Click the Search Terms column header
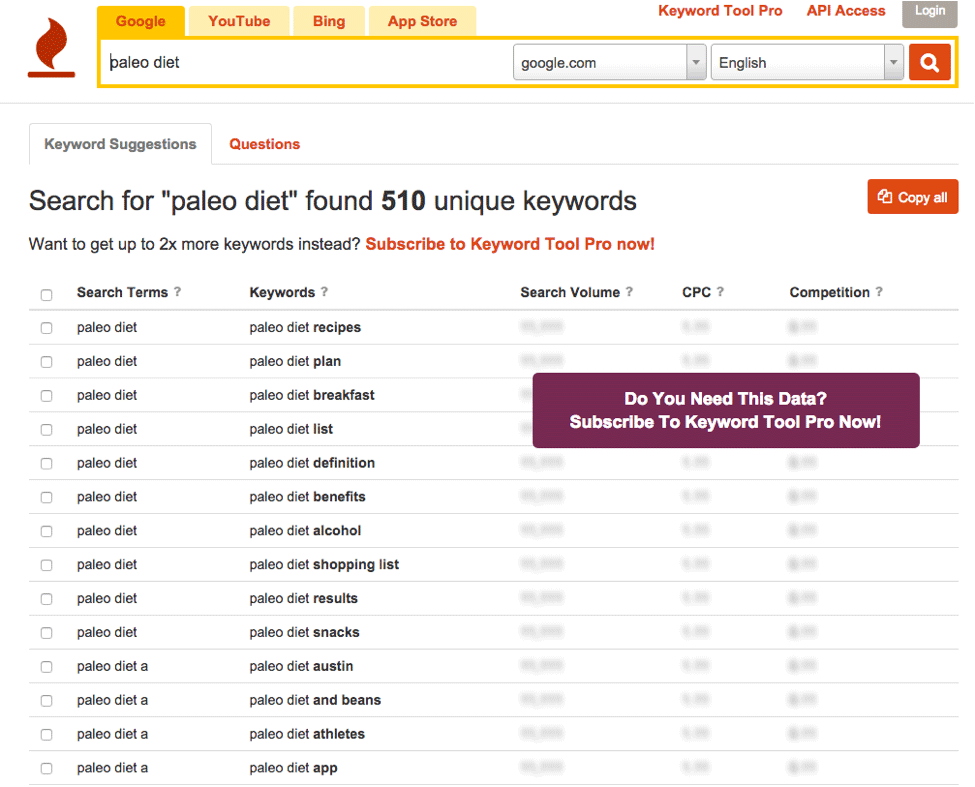Image resolution: width=975 pixels, height=787 pixels. pos(122,292)
